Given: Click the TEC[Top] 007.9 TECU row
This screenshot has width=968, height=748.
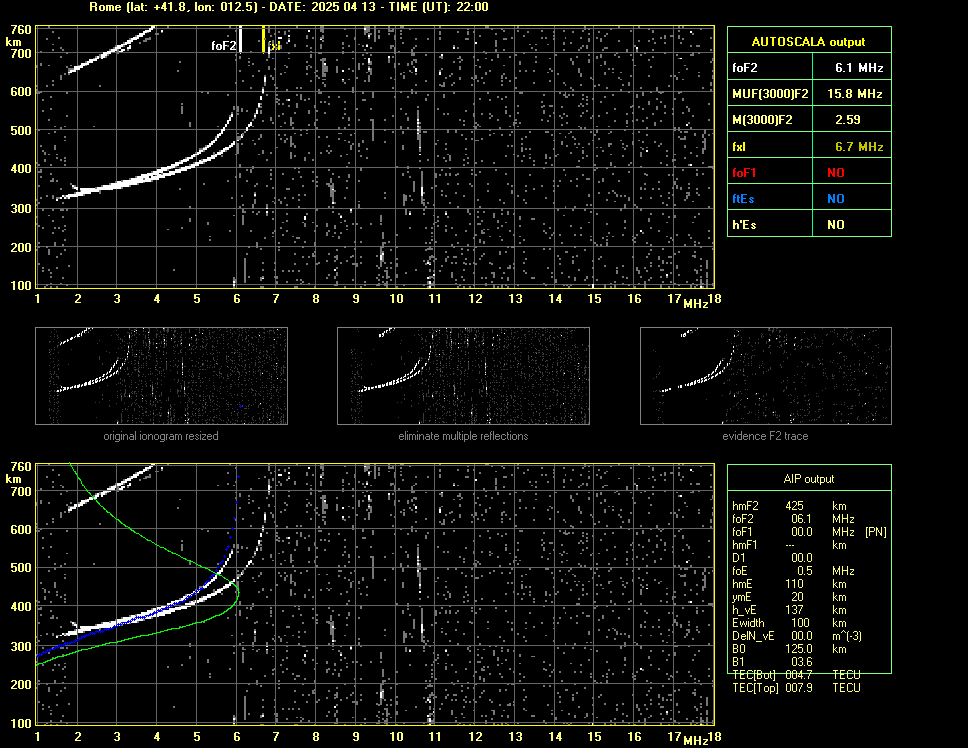Looking at the screenshot, I should click(796, 688).
